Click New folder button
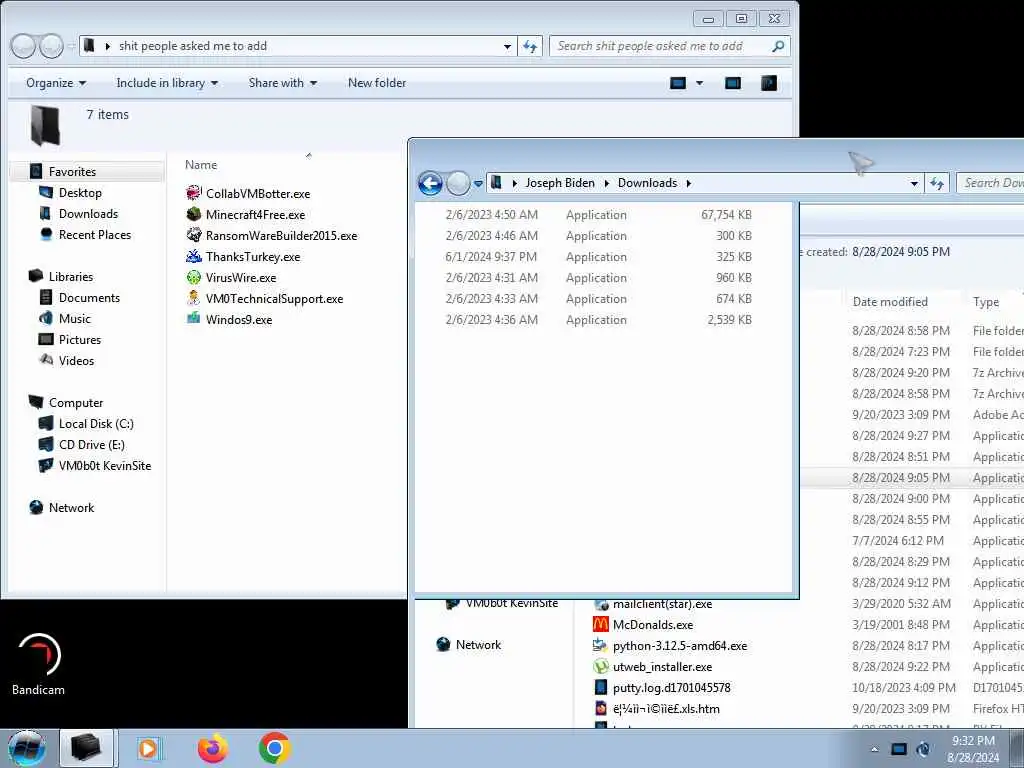The image size is (1024, 768). (x=377, y=83)
